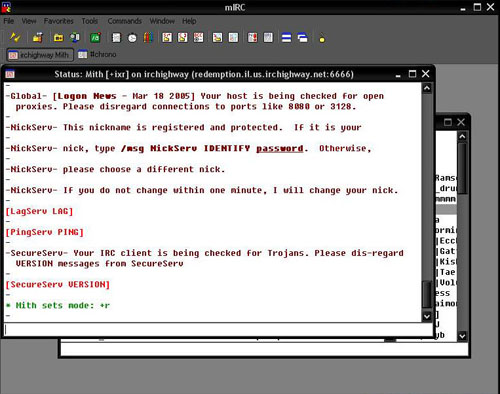Click the scroll-up arrow in Status window
500x394 pixels.
[x=427, y=88]
